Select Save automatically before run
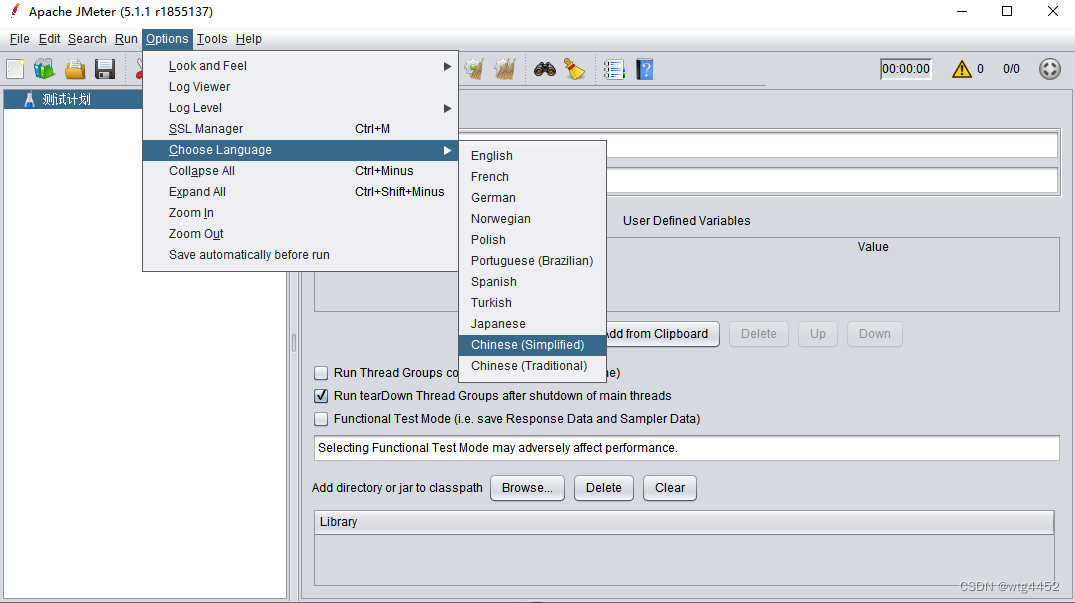The height and width of the screenshot is (603, 1075). click(x=300, y=255)
